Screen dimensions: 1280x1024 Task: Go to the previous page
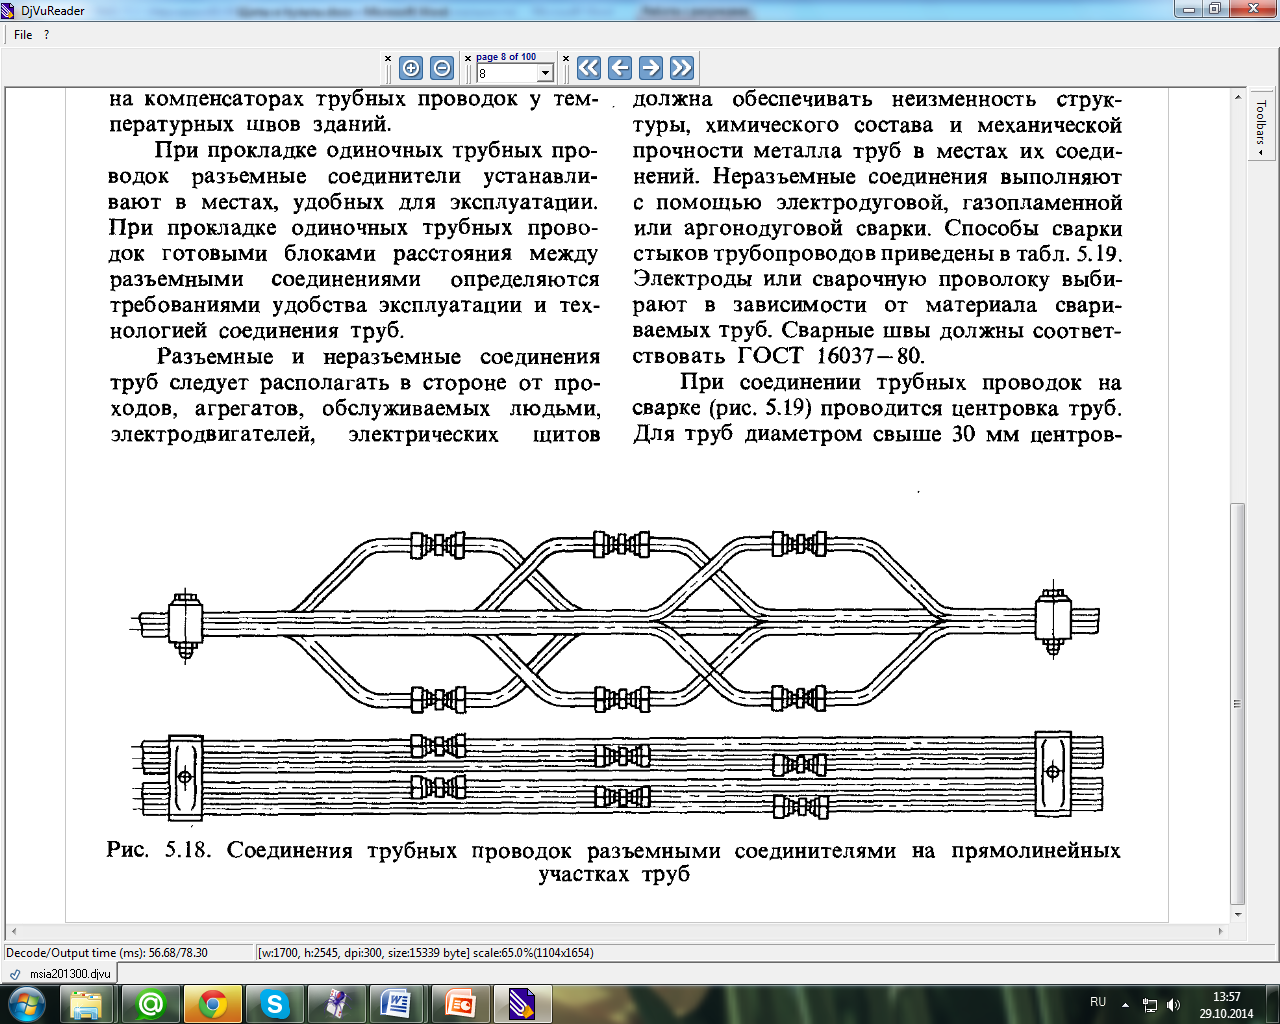[x=620, y=68]
